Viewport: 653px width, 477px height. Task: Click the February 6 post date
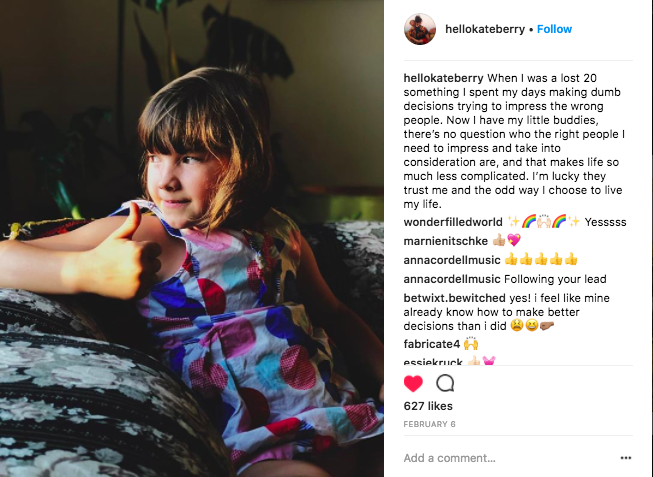pos(429,424)
